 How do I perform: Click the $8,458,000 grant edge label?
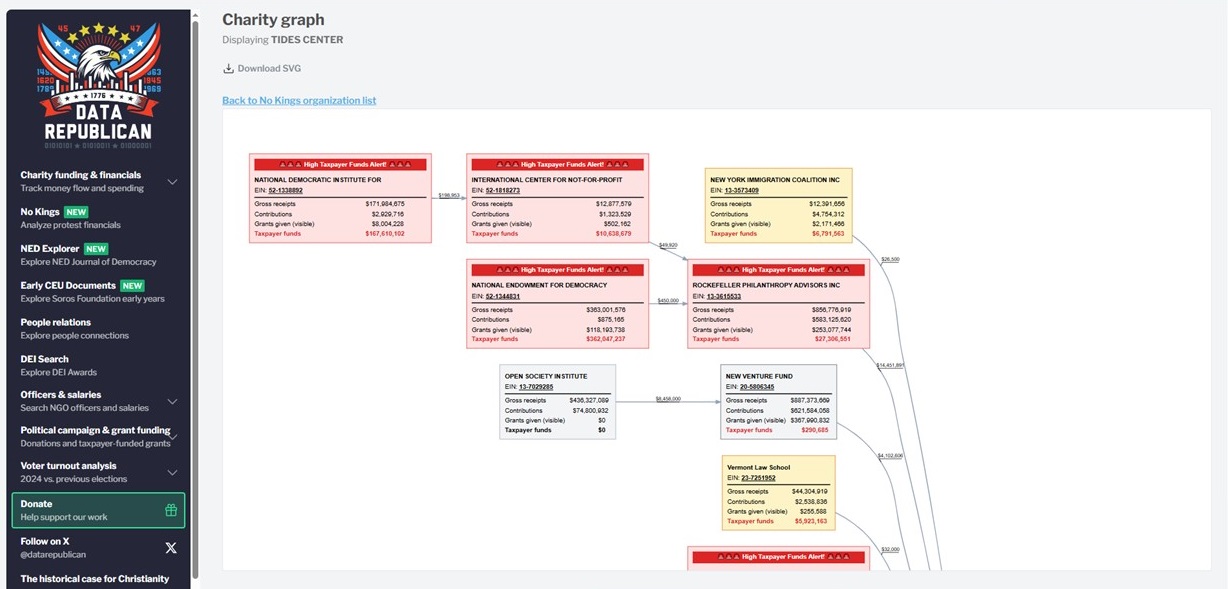(x=668, y=398)
